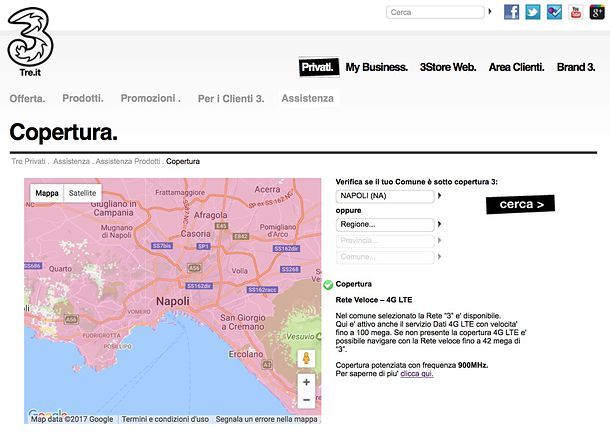Open the Google+ icon
The height and width of the screenshot is (434, 610).
597,12
